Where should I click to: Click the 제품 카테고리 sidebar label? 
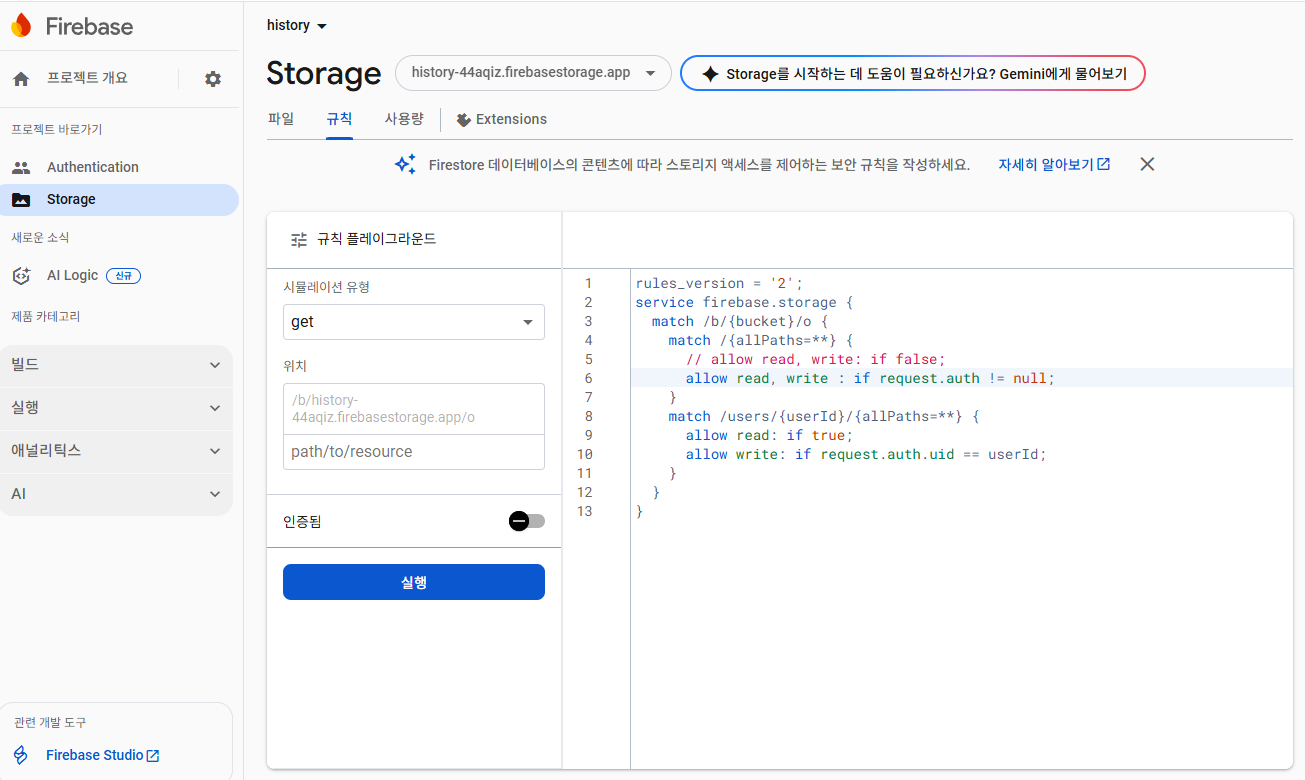click(x=46, y=316)
